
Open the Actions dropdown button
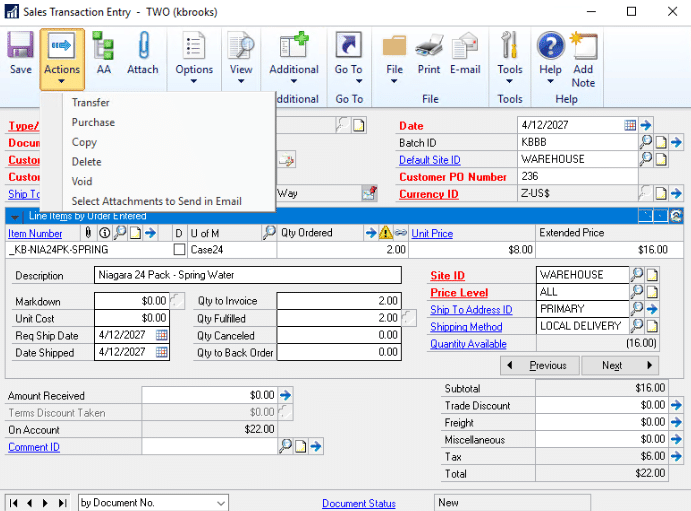coord(62,59)
